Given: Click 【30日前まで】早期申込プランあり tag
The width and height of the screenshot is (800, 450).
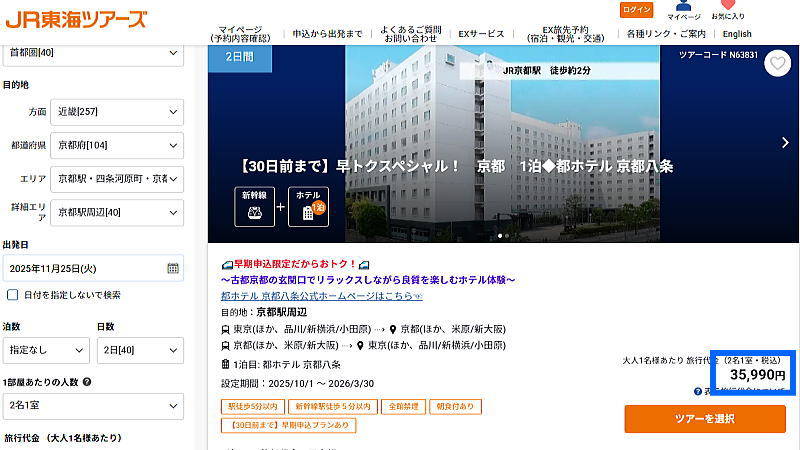Looking at the screenshot, I should click(x=288, y=425).
